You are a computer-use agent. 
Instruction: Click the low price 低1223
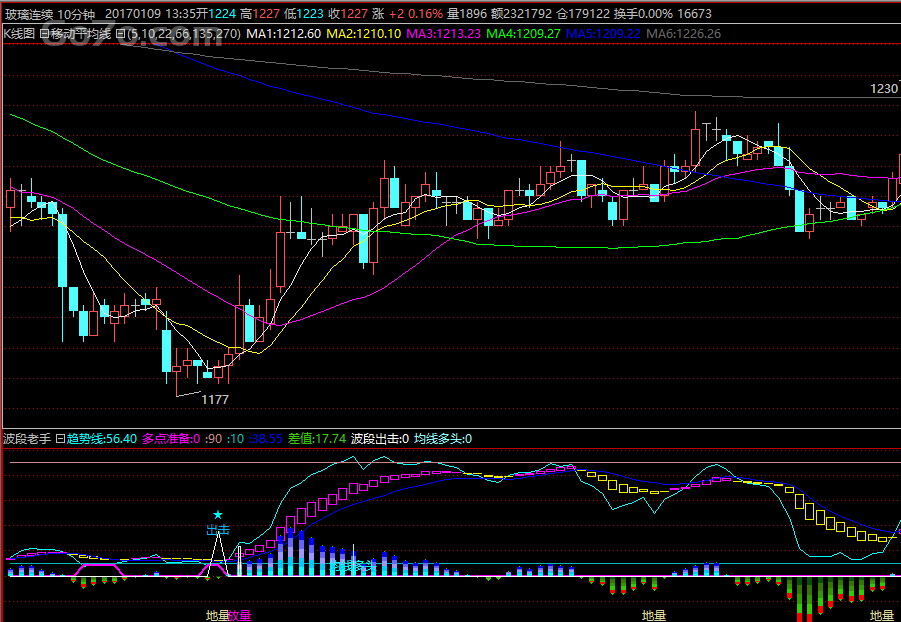pyautogui.click(x=305, y=13)
